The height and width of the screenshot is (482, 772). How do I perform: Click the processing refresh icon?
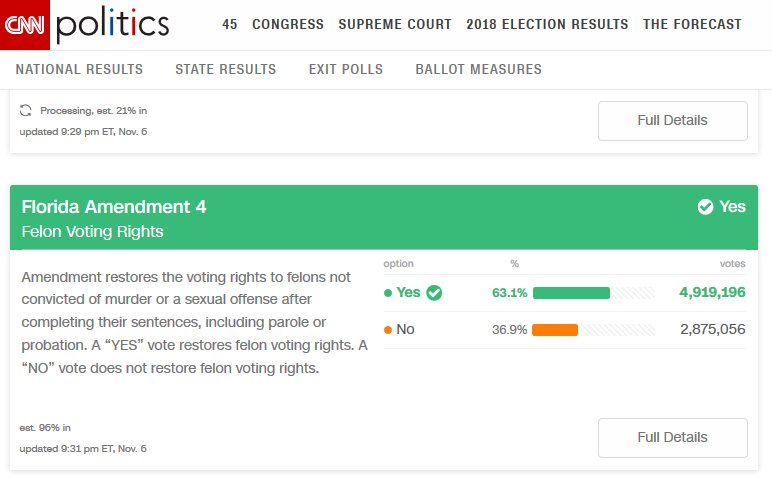click(26, 110)
